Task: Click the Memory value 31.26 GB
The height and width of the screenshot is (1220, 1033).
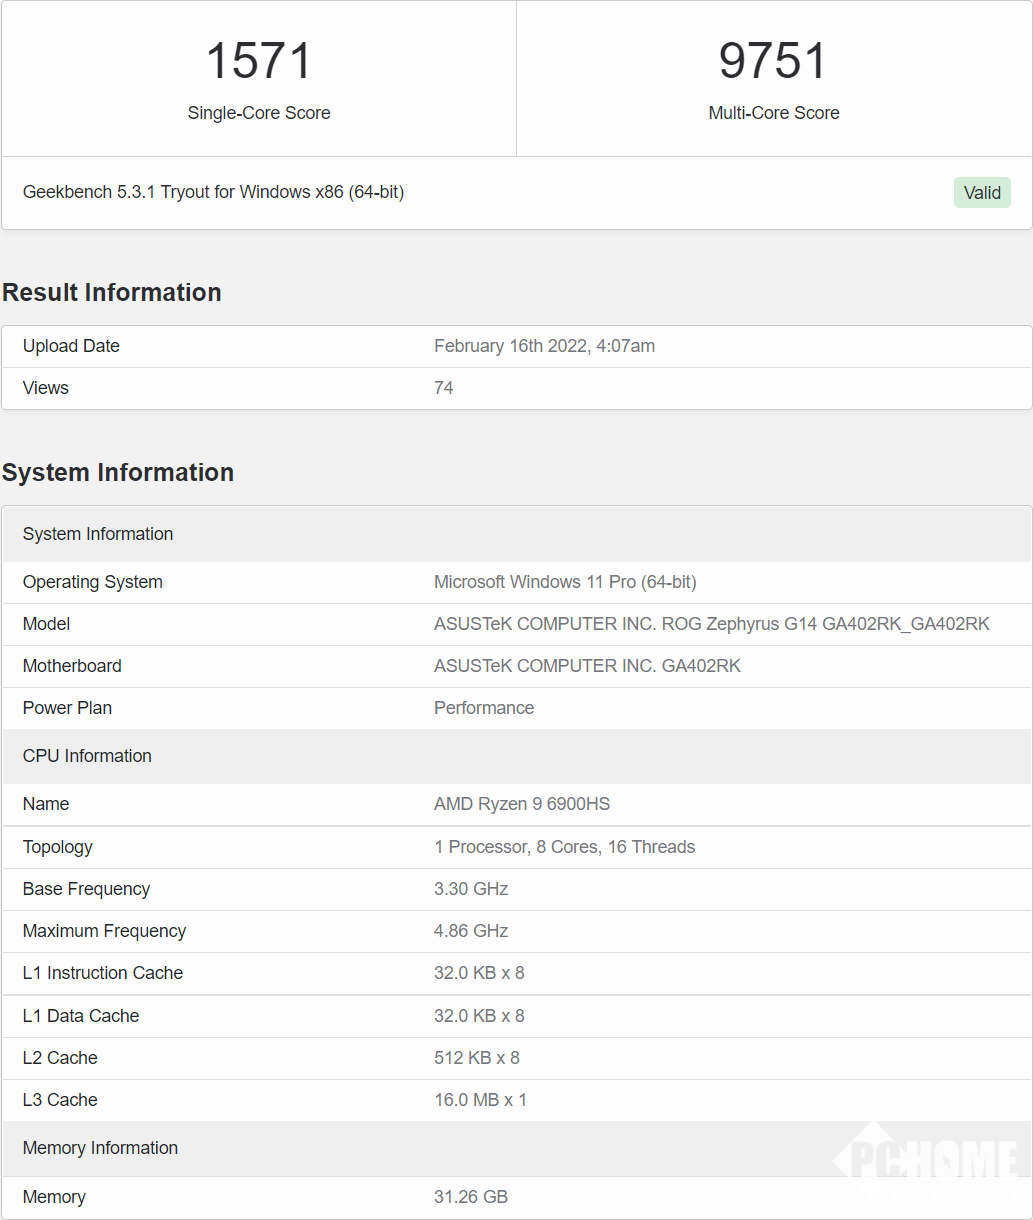Action: (471, 1197)
